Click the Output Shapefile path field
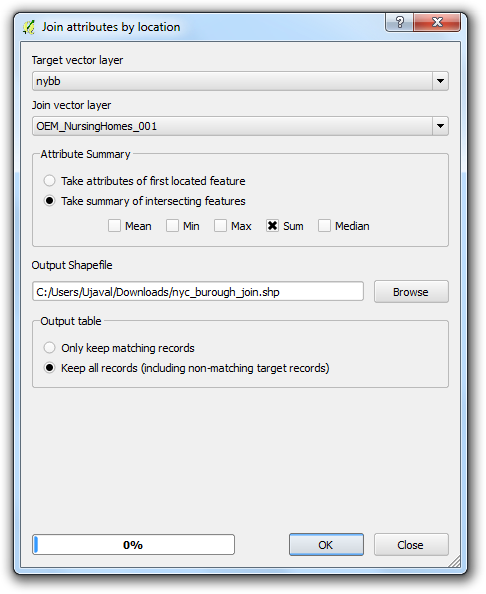This screenshot has height=594, width=486. pyautogui.click(x=198, y=291)
